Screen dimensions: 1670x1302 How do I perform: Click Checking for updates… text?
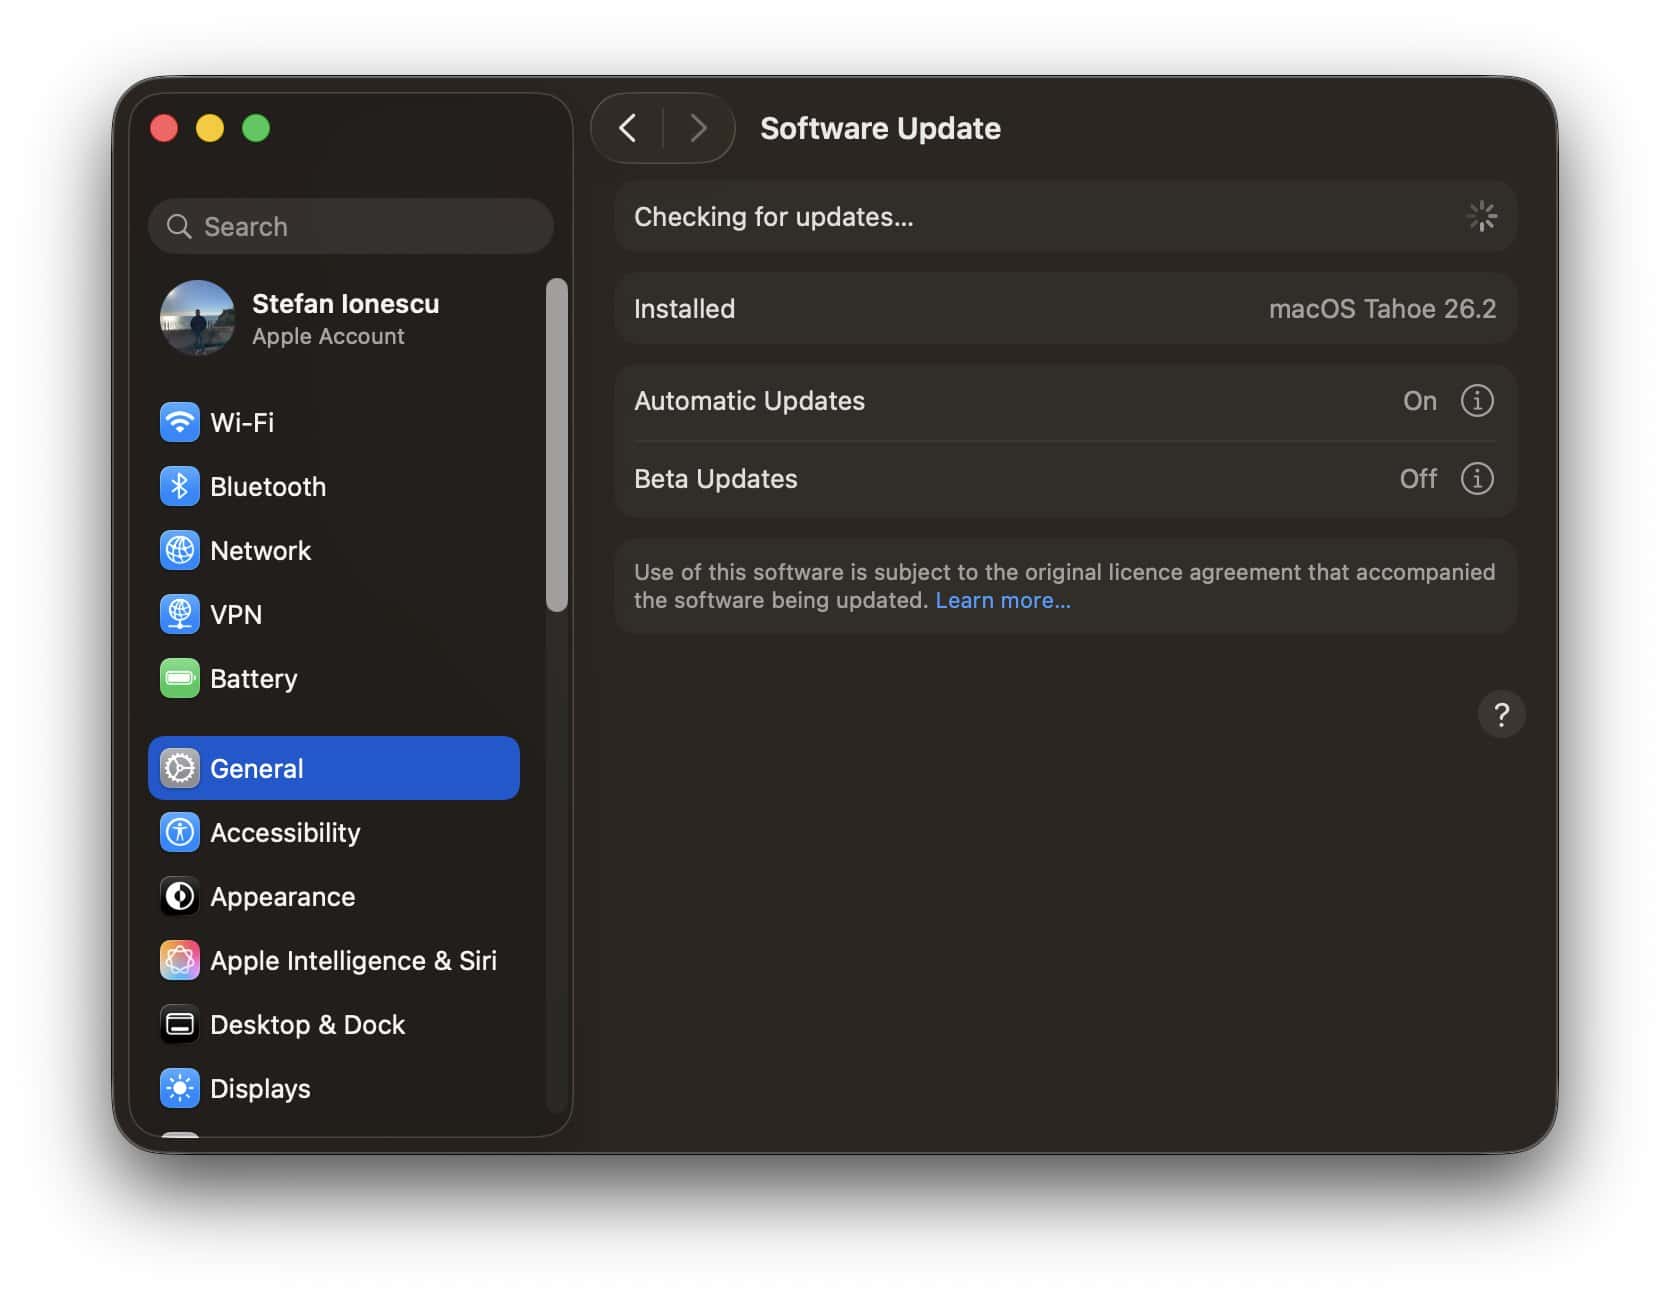click(x=774, y=217)
